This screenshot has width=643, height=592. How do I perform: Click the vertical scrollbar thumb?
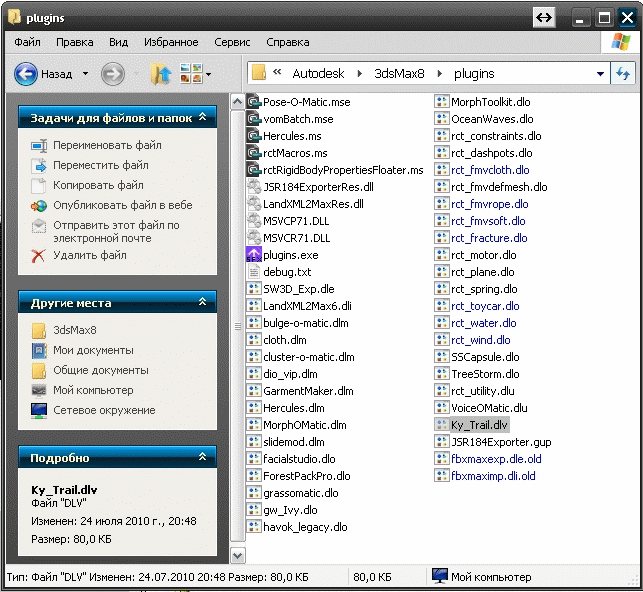click(237, 326)
